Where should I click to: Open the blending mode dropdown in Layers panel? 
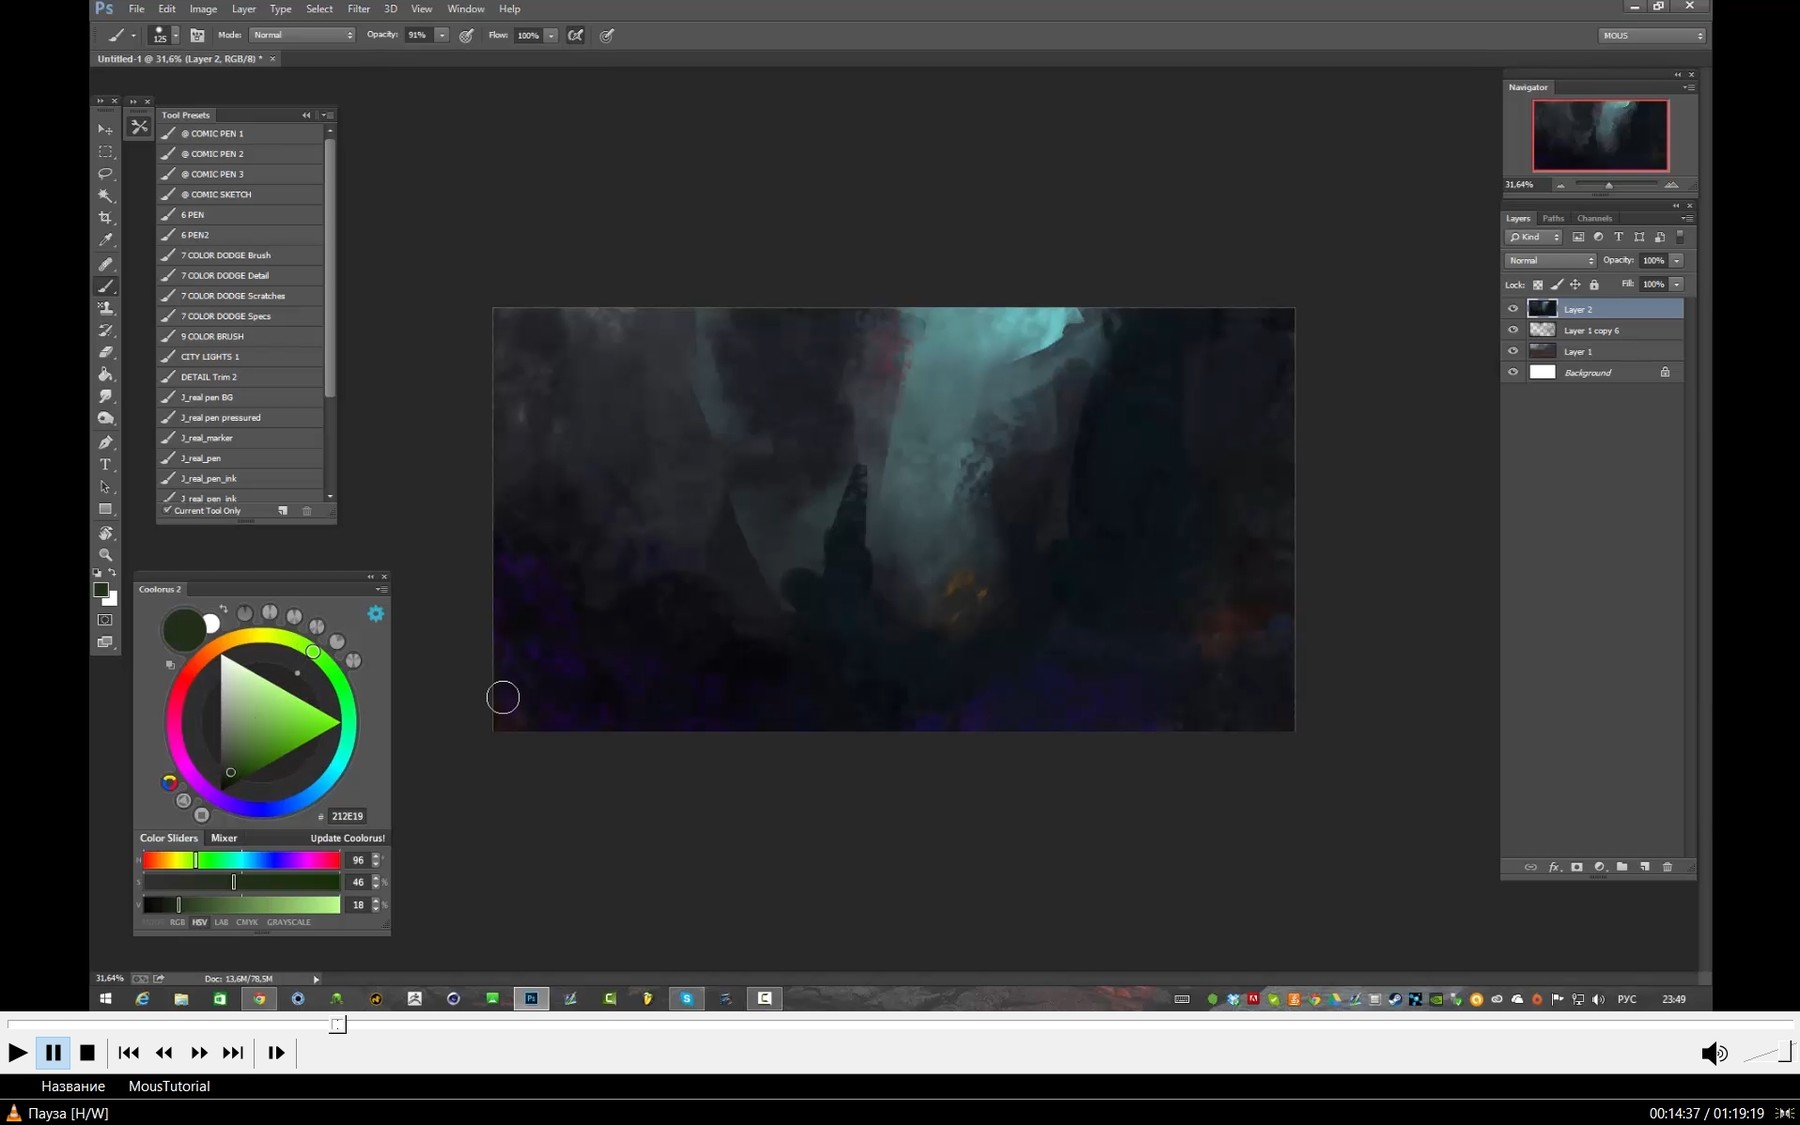1550,260
